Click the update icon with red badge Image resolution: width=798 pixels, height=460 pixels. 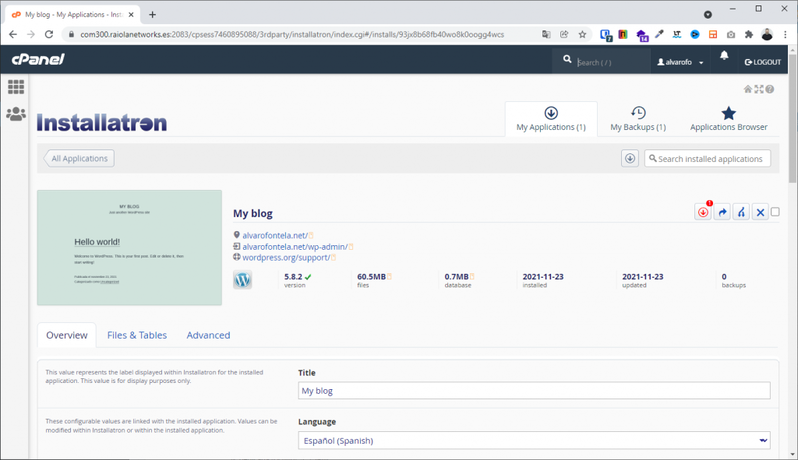[703, 212]
